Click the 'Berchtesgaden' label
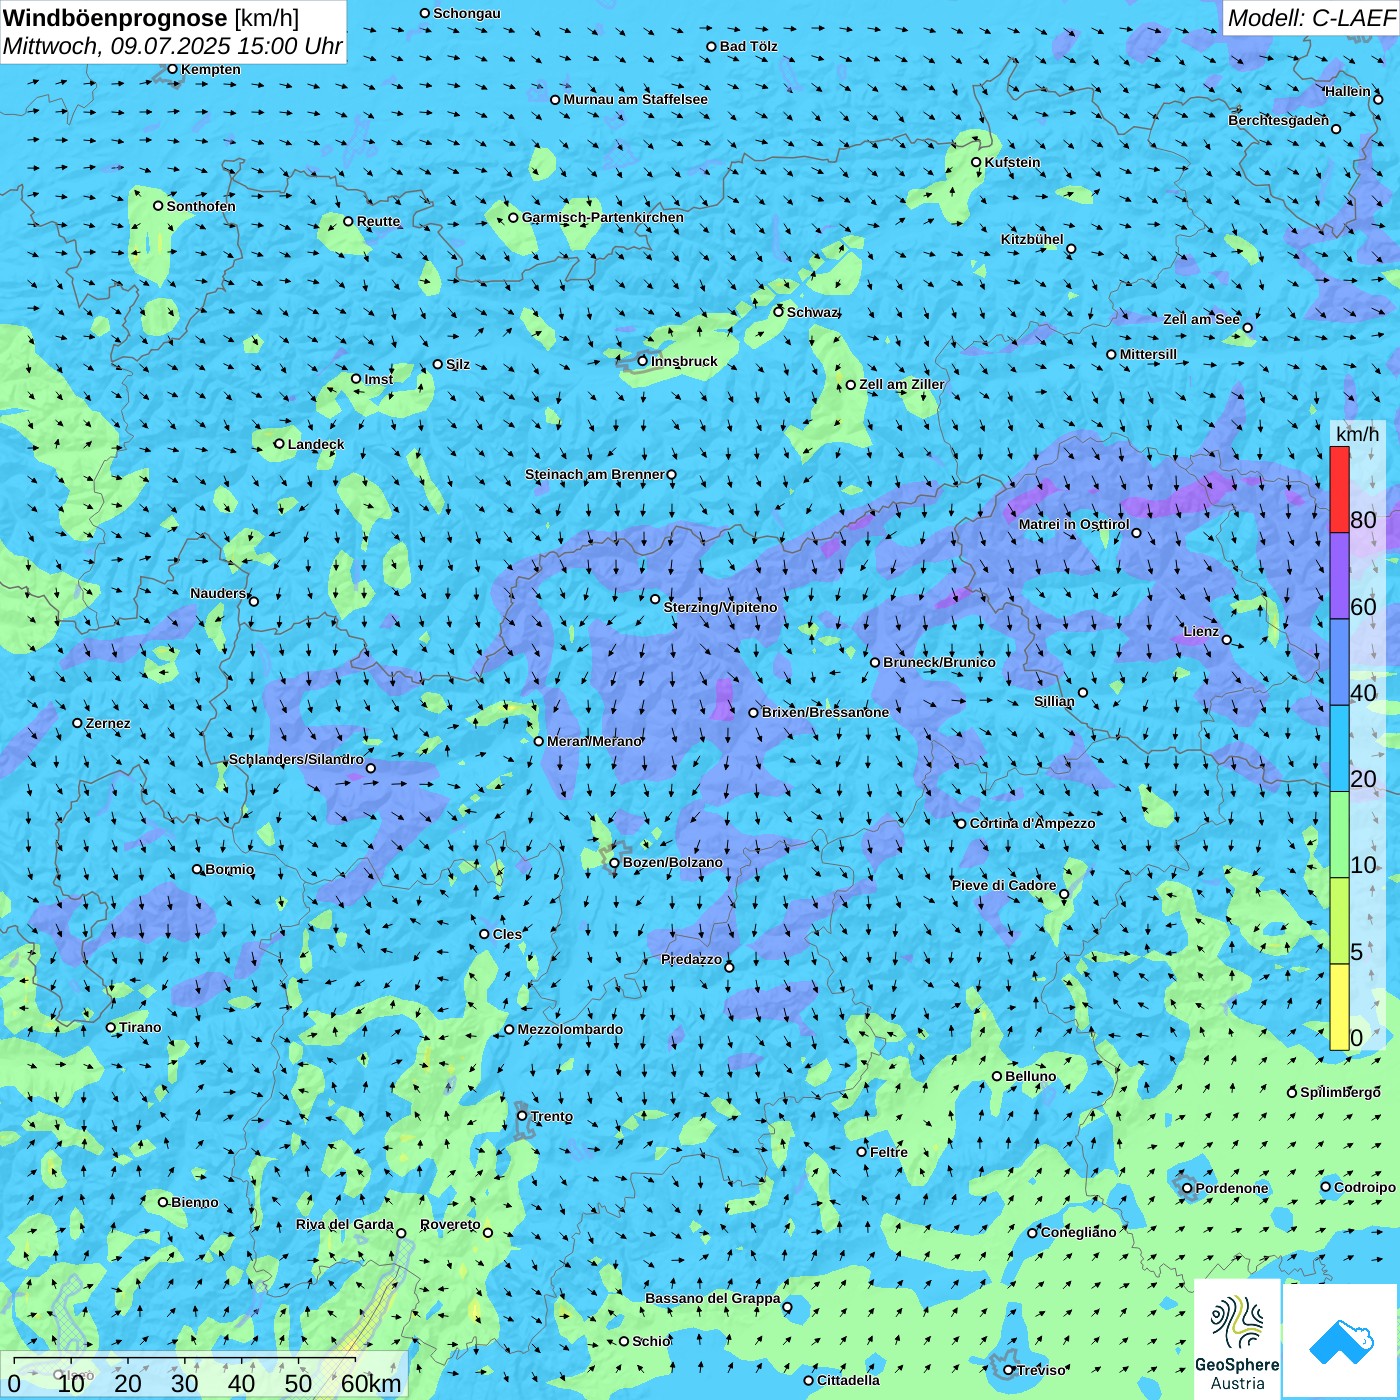 pos(1278,120)
